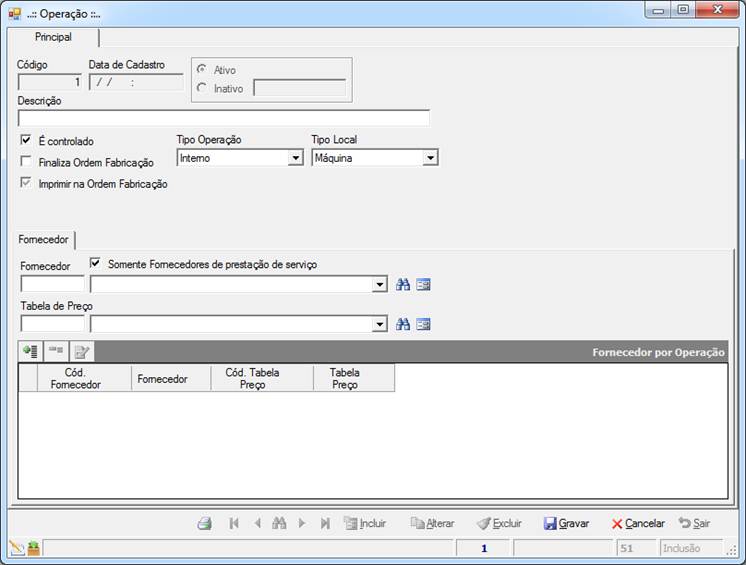The width and height of the screenshot is (746, 565).
Task: Expand the Fornecedor name dropdown
Action: [379, 285]
